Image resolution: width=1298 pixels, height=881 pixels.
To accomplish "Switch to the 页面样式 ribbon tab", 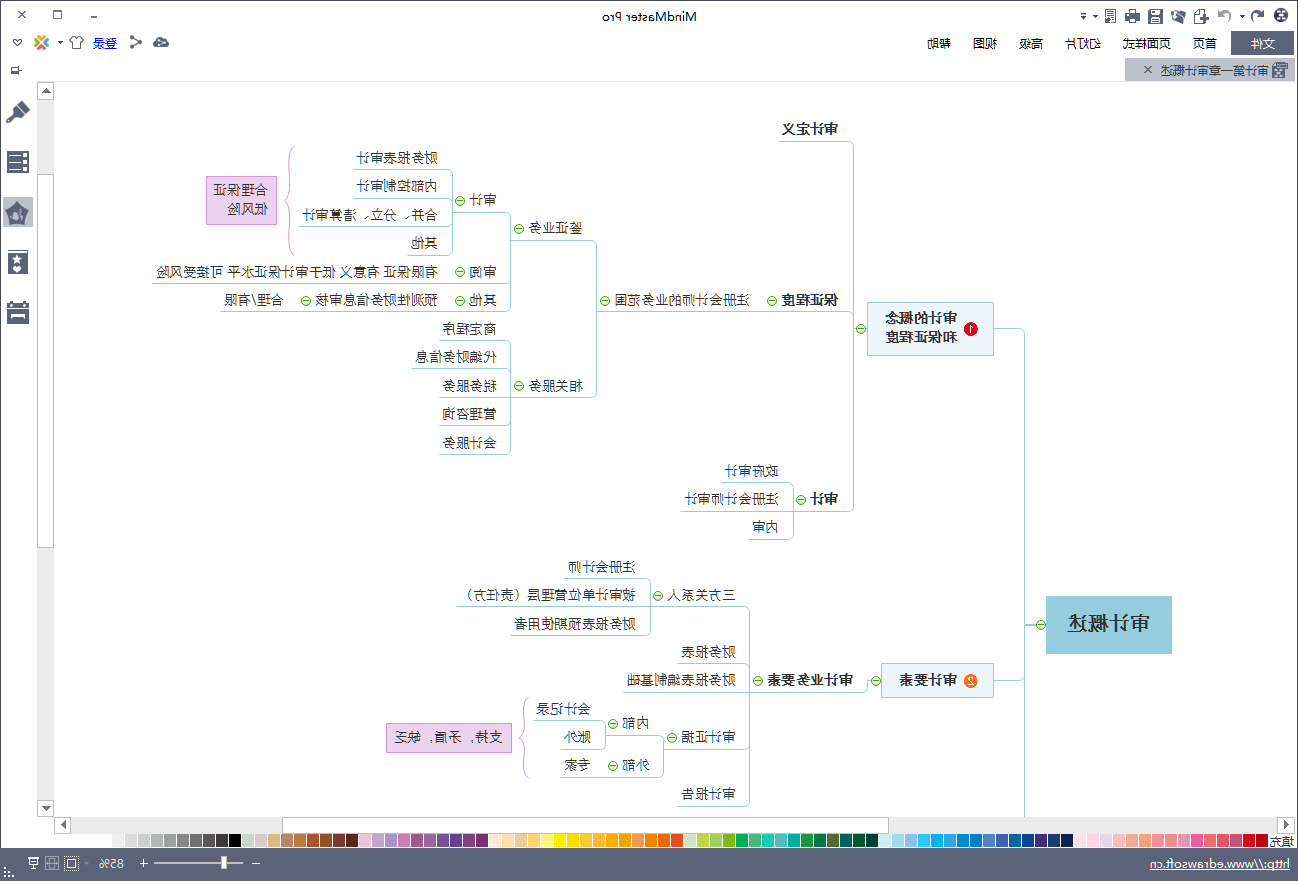I will click(1146, 43).
